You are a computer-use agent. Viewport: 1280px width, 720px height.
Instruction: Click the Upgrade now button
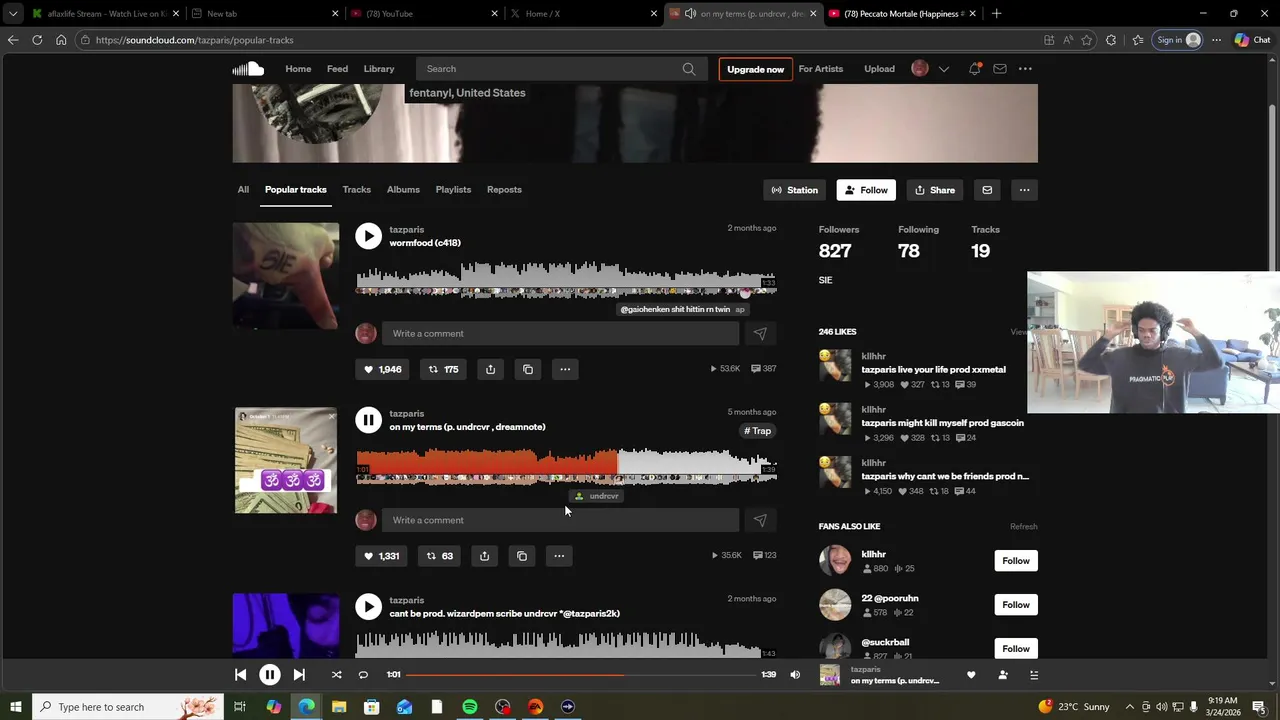click(x=755, y=69)
